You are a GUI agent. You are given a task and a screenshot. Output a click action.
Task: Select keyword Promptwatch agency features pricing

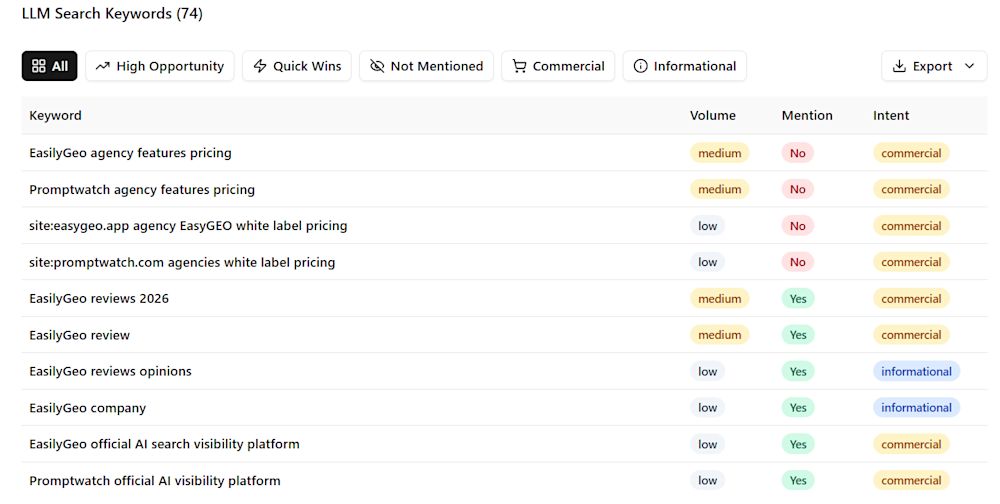(142, 189)
